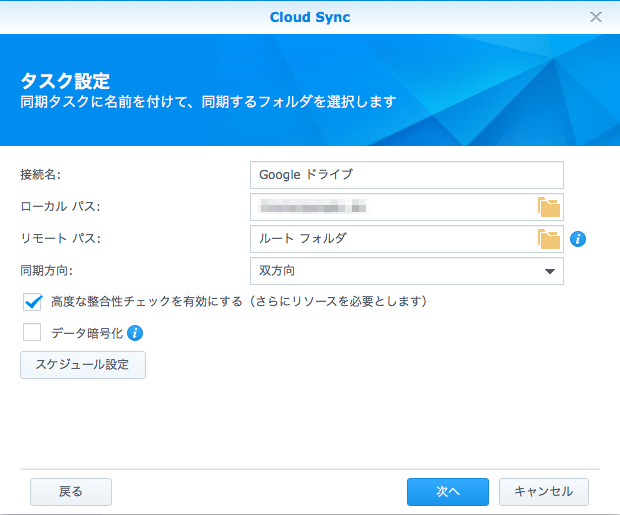
Task: Open folder browser for local path
Action: coord(549,207)
